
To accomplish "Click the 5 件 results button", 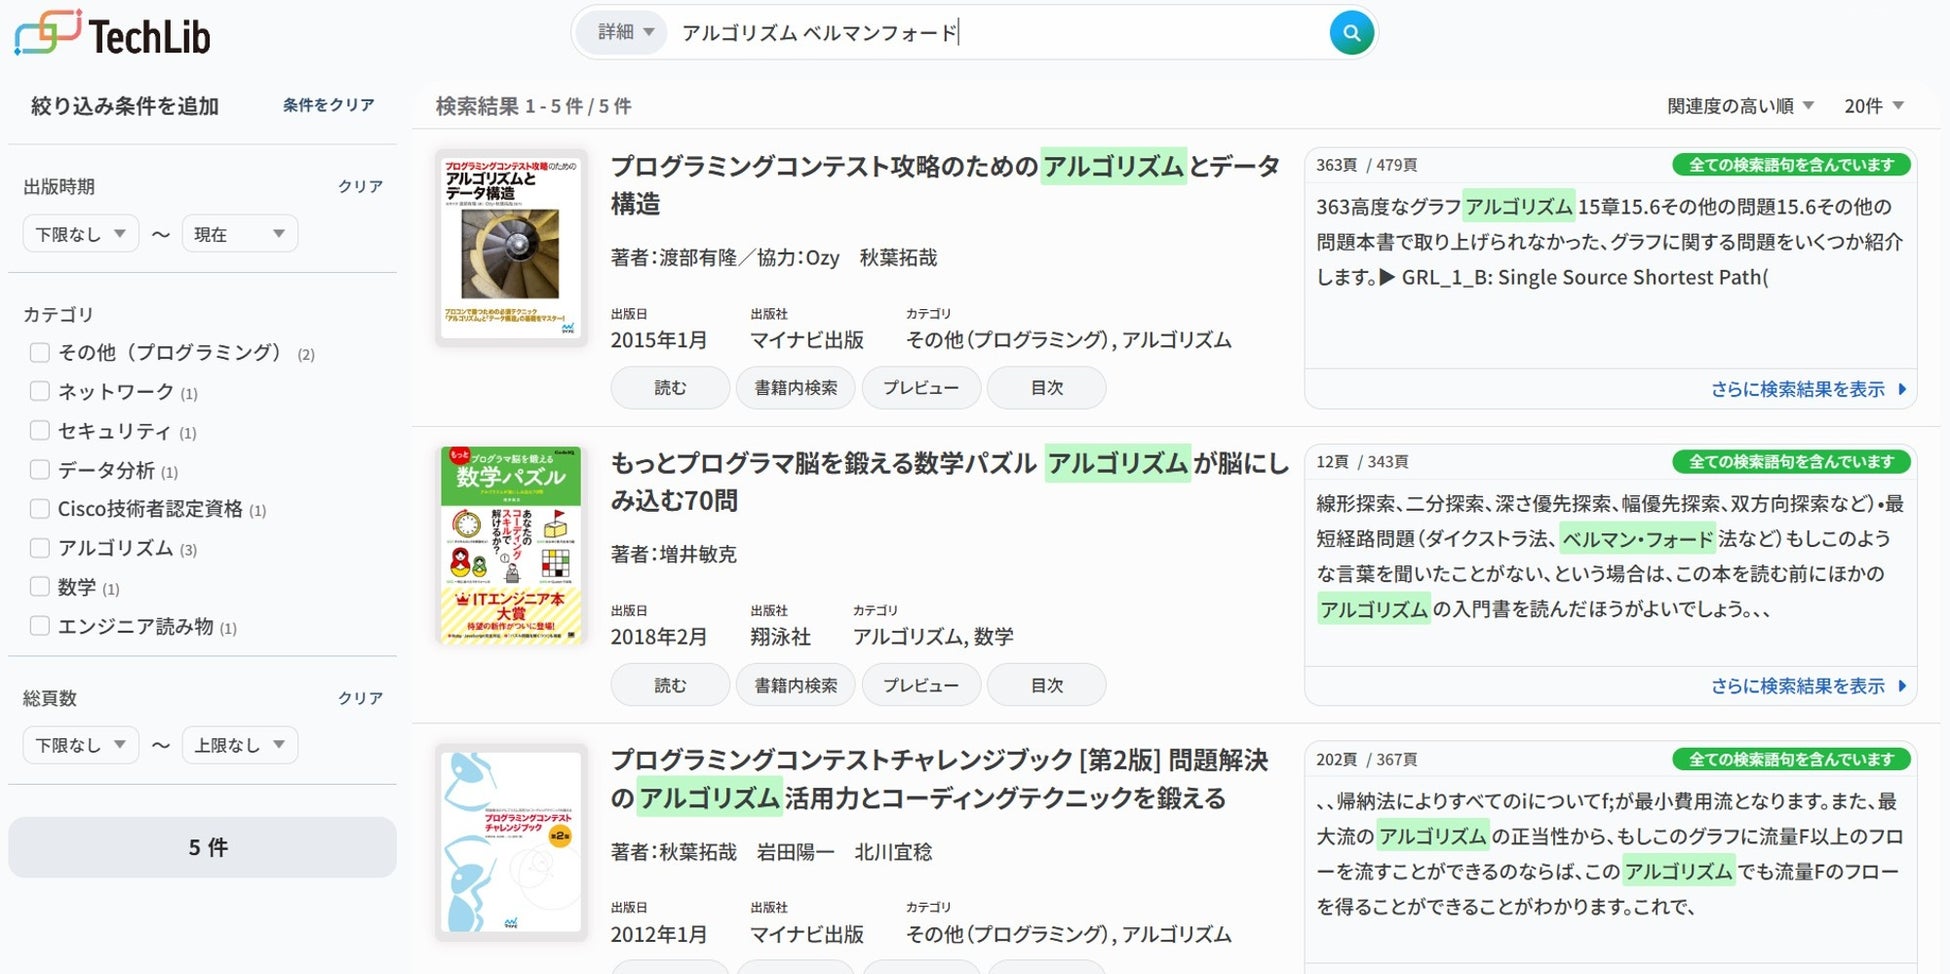I will click(x=202, y=847).
